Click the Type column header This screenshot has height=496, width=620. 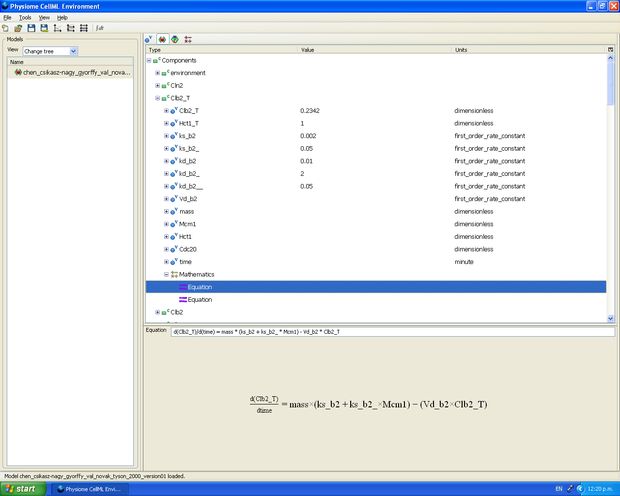[223, 50]
